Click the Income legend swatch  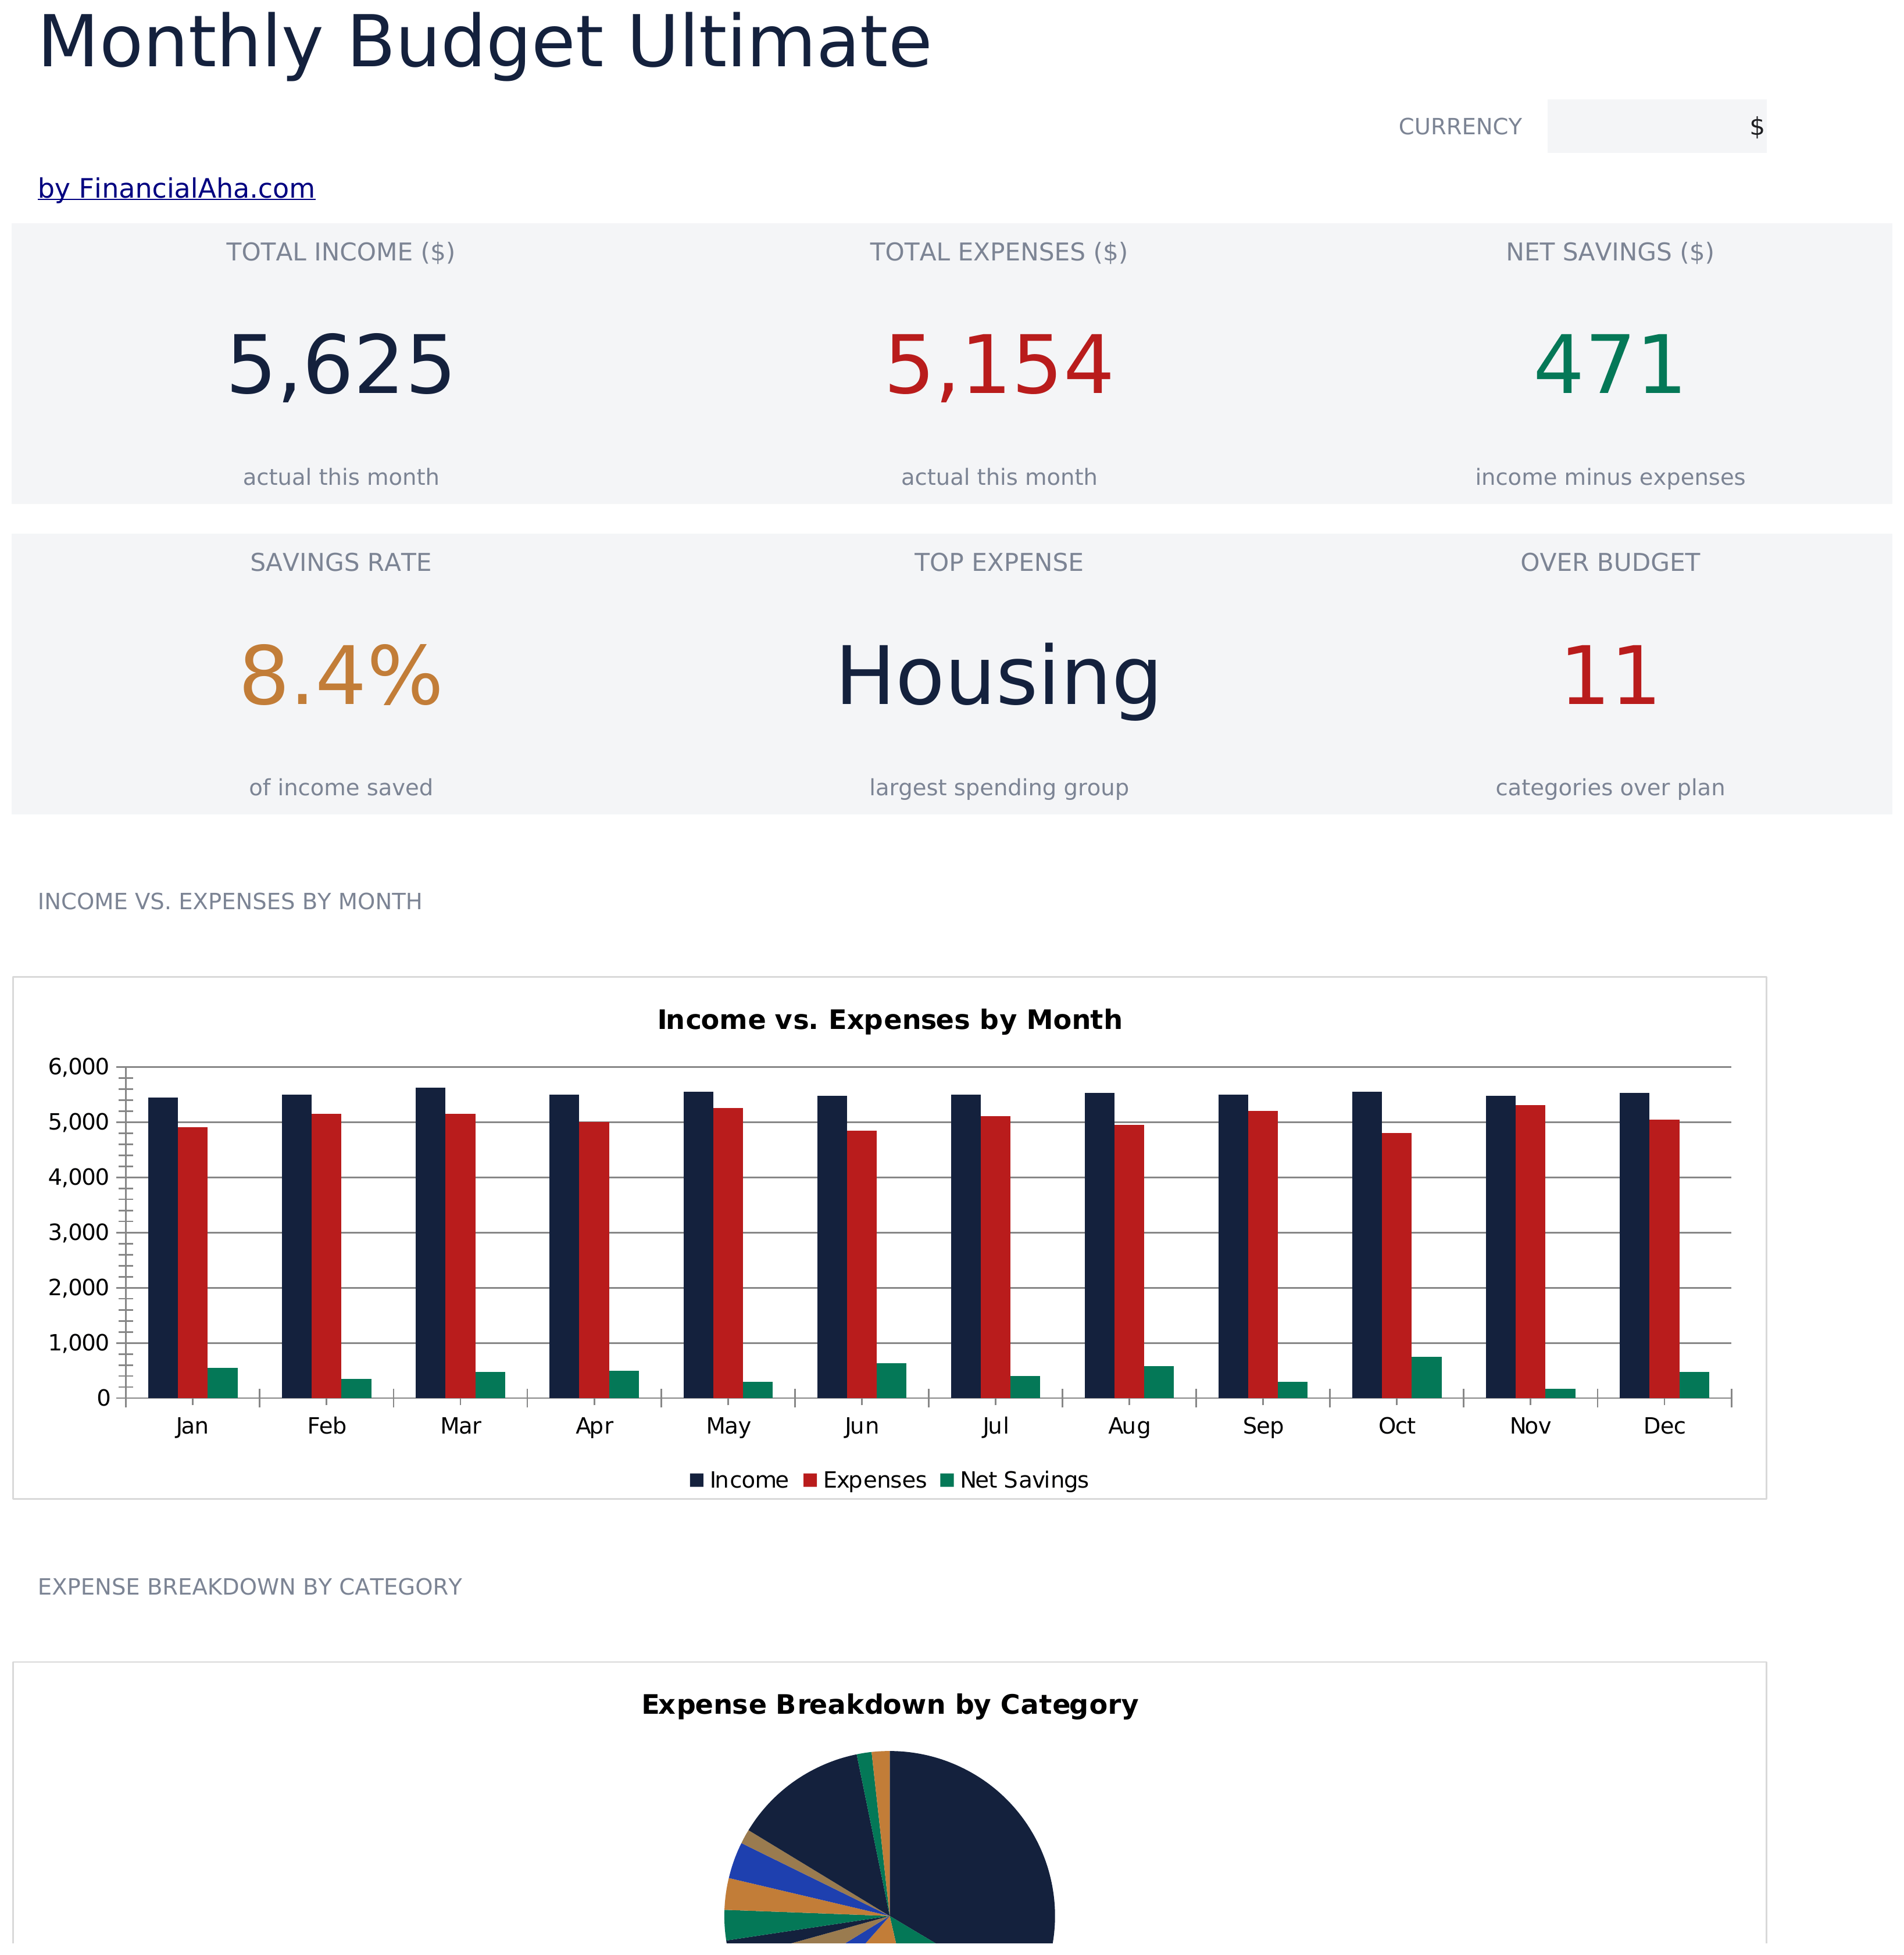pyautogui.click(x=696, y=1480)
